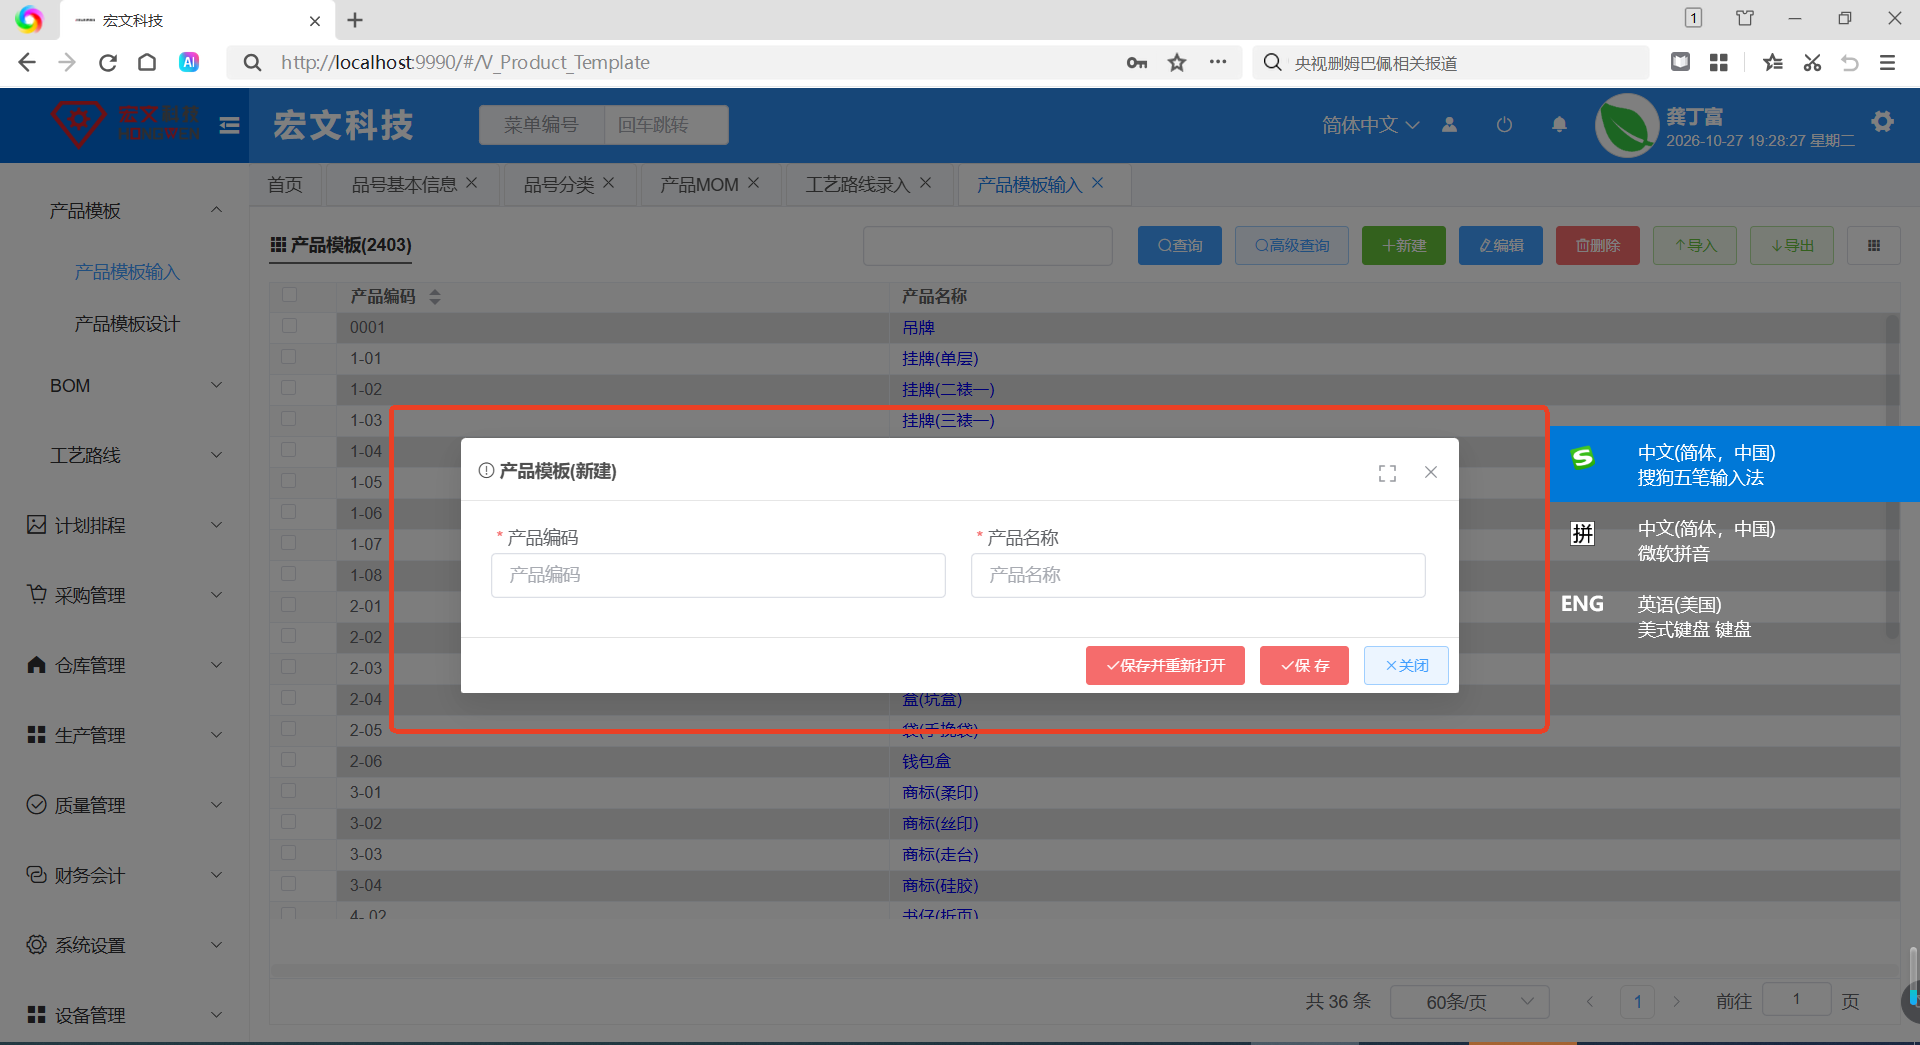1920x1045 pixels.
Task: Check the row 1-02 checkbox
Action: coord(289,388)
